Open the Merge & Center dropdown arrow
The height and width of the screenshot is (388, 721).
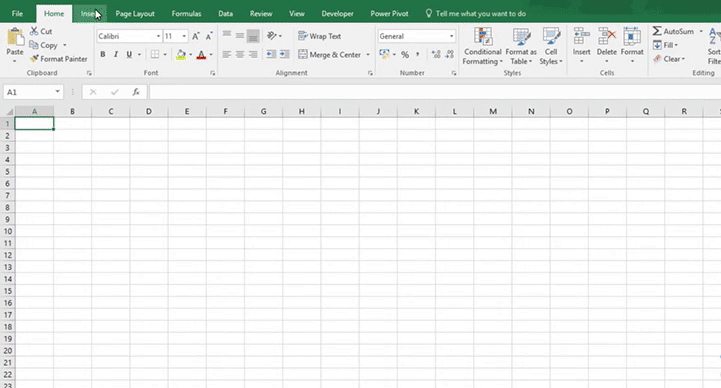[368, 55]
